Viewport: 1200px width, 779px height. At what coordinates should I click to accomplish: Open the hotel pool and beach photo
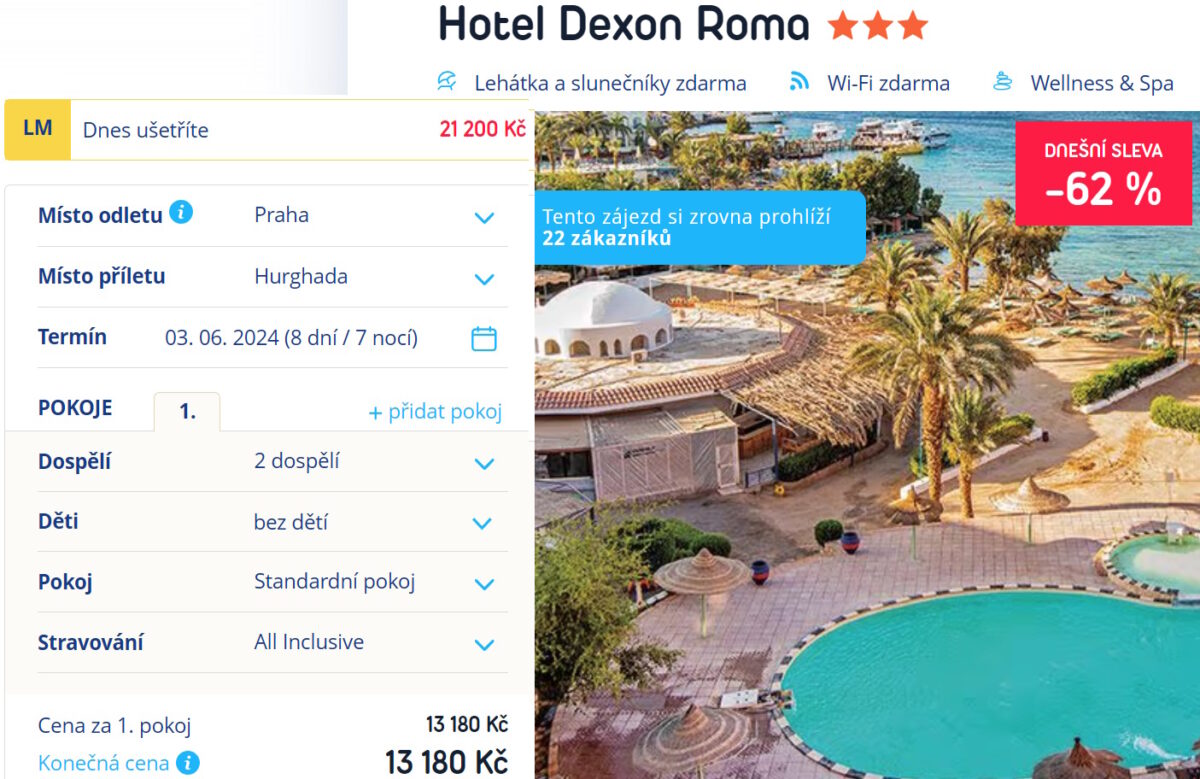[867, 445]
